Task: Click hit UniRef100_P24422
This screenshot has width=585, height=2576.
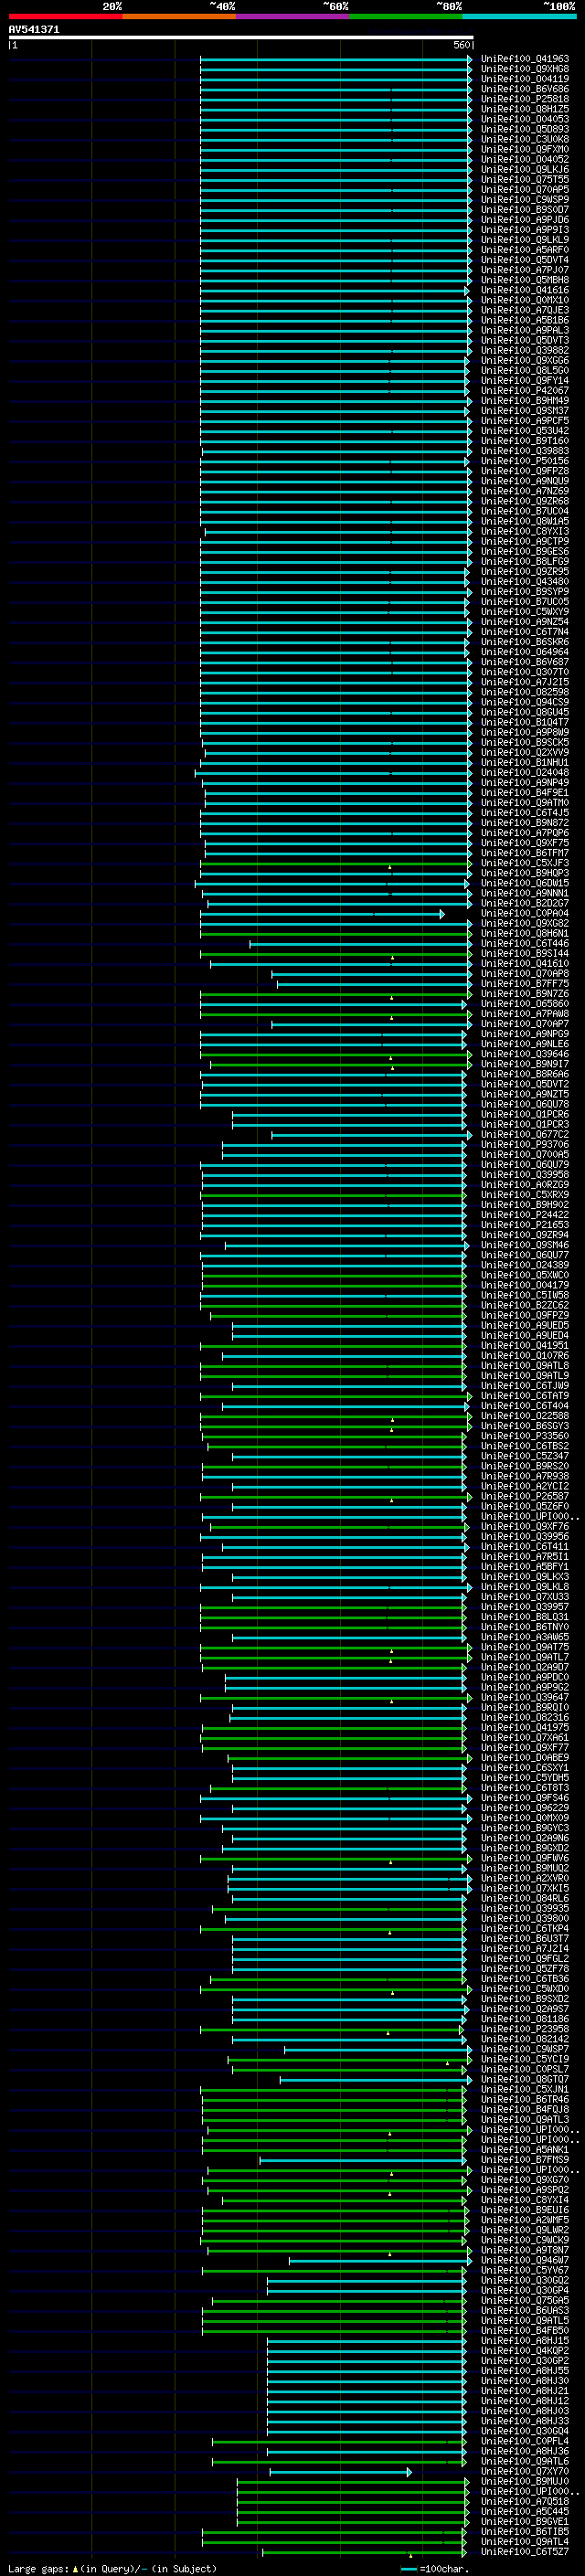Action: click(525, 1216)
